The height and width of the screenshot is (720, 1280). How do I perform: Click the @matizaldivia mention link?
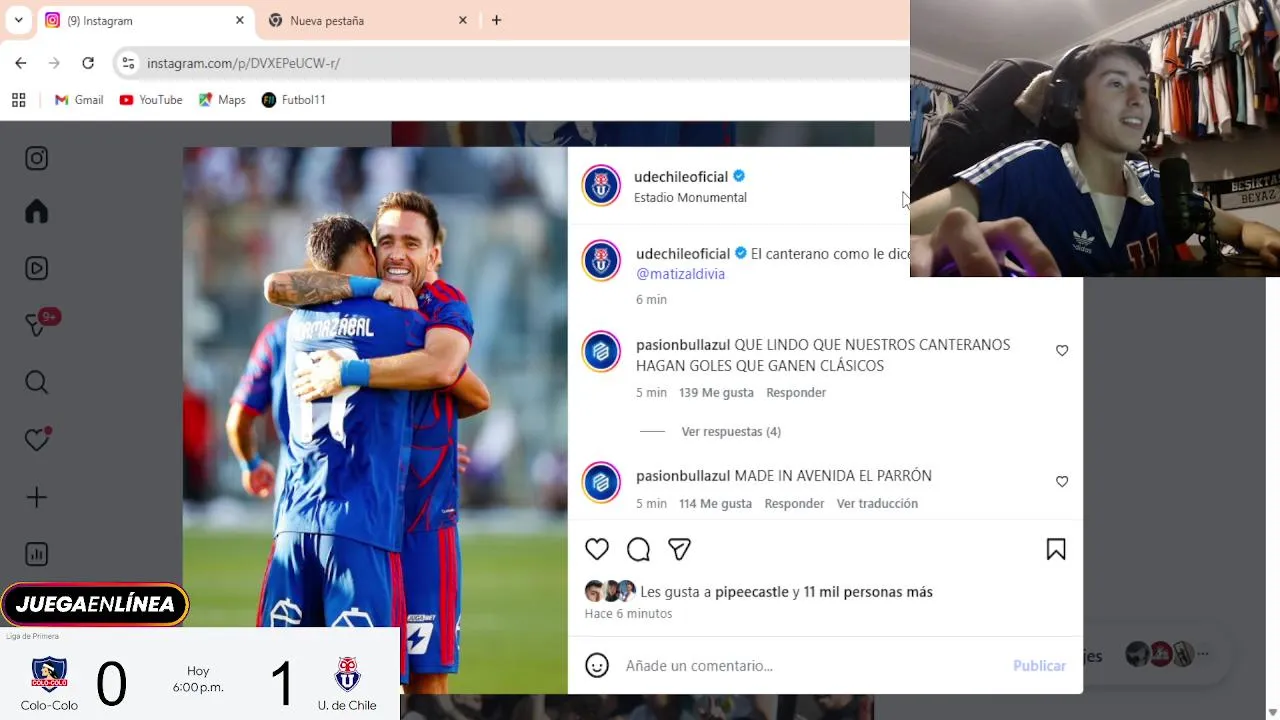click(680, 273)
